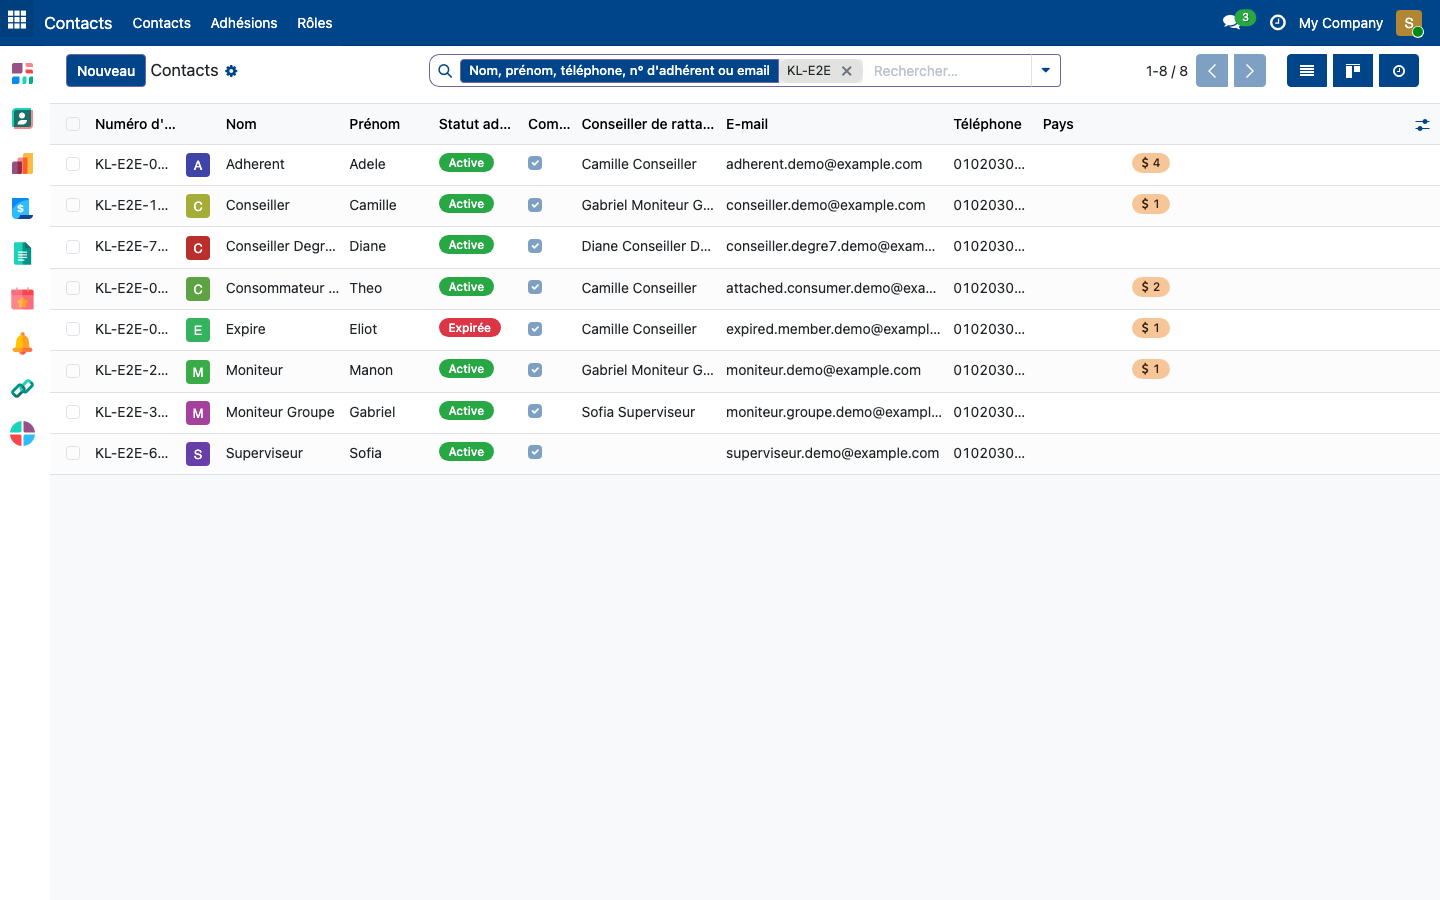Open the activities clock icon in navbar

pyautogui.click(x=1277, y=22)
